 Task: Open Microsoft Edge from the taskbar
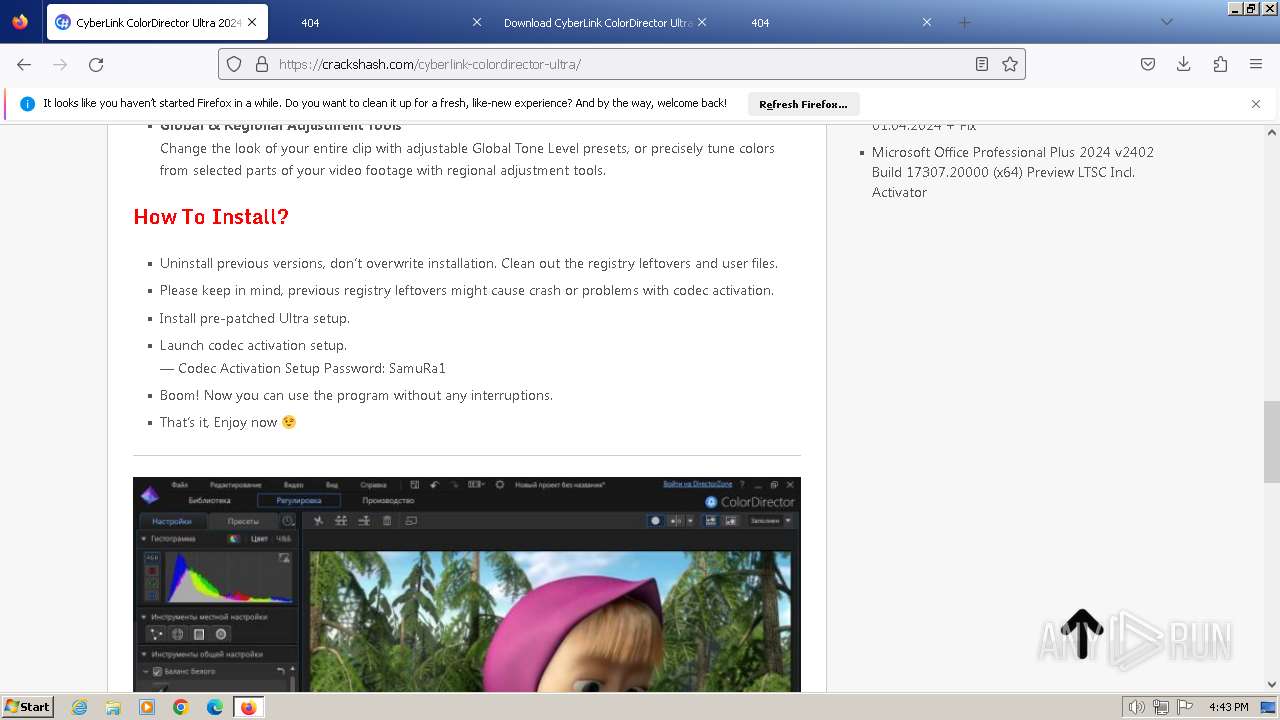(215, 707)
